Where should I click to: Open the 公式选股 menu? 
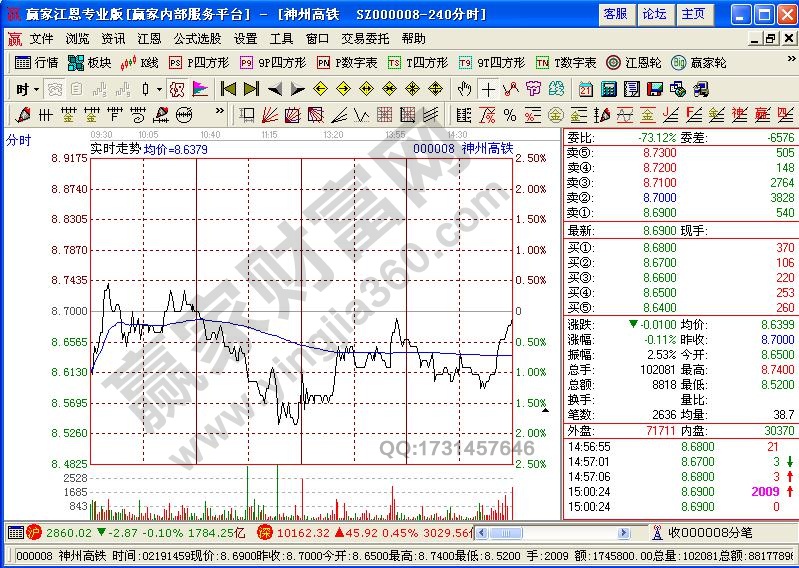[x=197, y=38]
